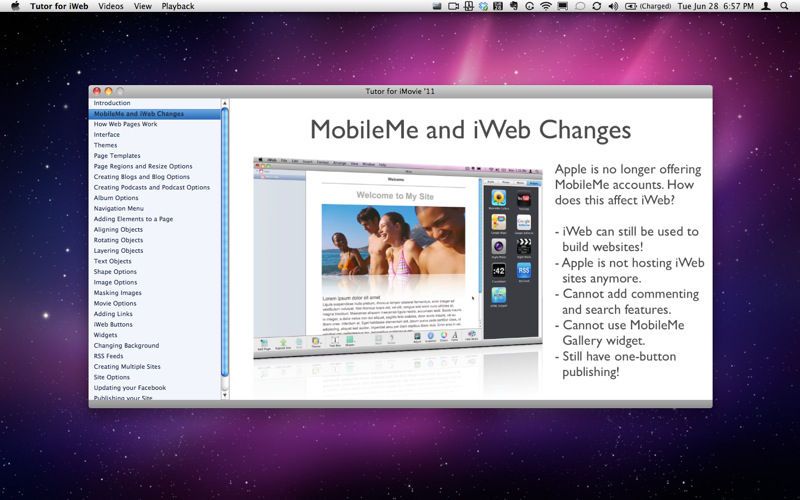The width and height of the screenshot is (800, 500).
Task: Minimize the tutor window with yellow button
Action: coord(108,91)
